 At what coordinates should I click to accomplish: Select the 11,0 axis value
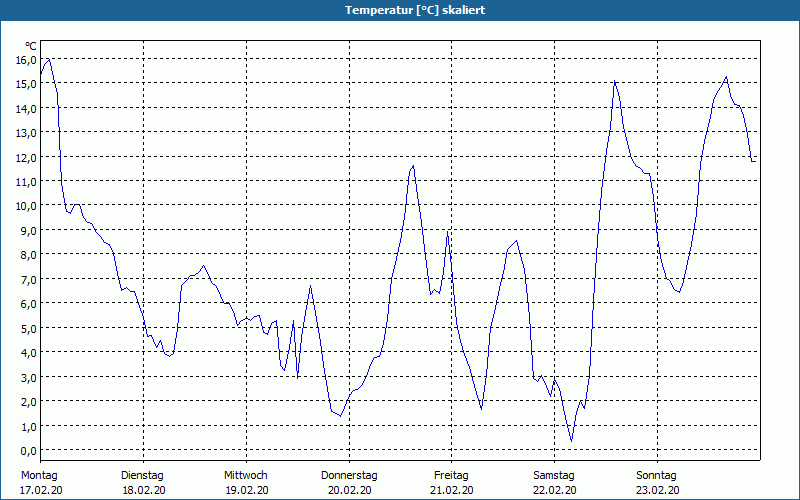click(26, 182)
